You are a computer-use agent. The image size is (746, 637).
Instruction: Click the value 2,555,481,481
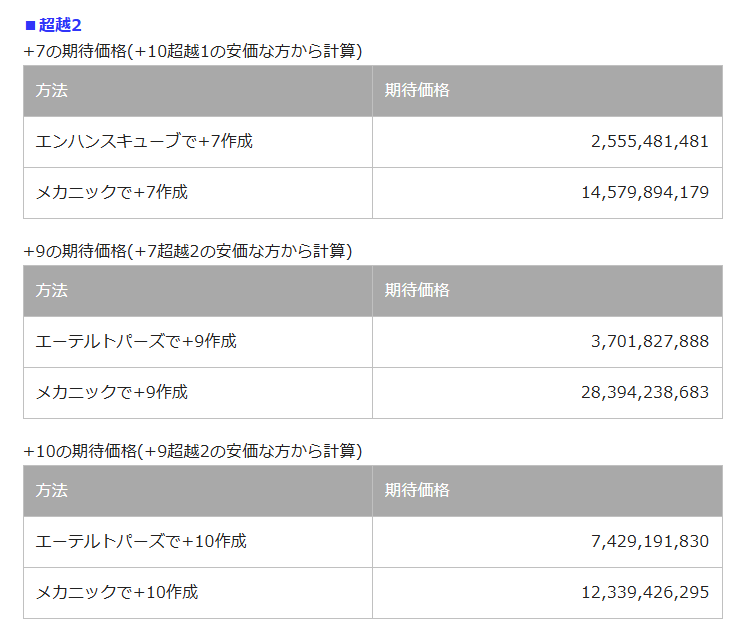click(649, 142)
